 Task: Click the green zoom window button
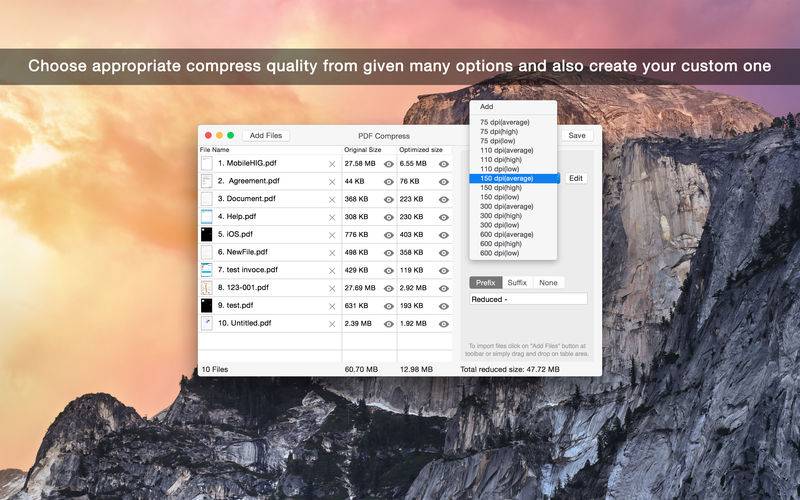pos(231,135)
